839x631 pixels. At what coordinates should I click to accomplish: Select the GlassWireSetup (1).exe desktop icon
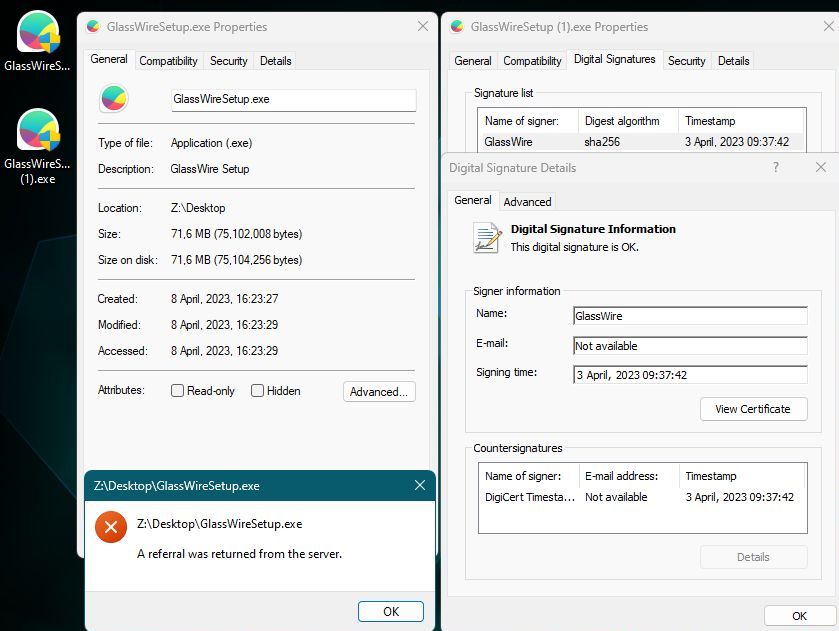point(37,146)
